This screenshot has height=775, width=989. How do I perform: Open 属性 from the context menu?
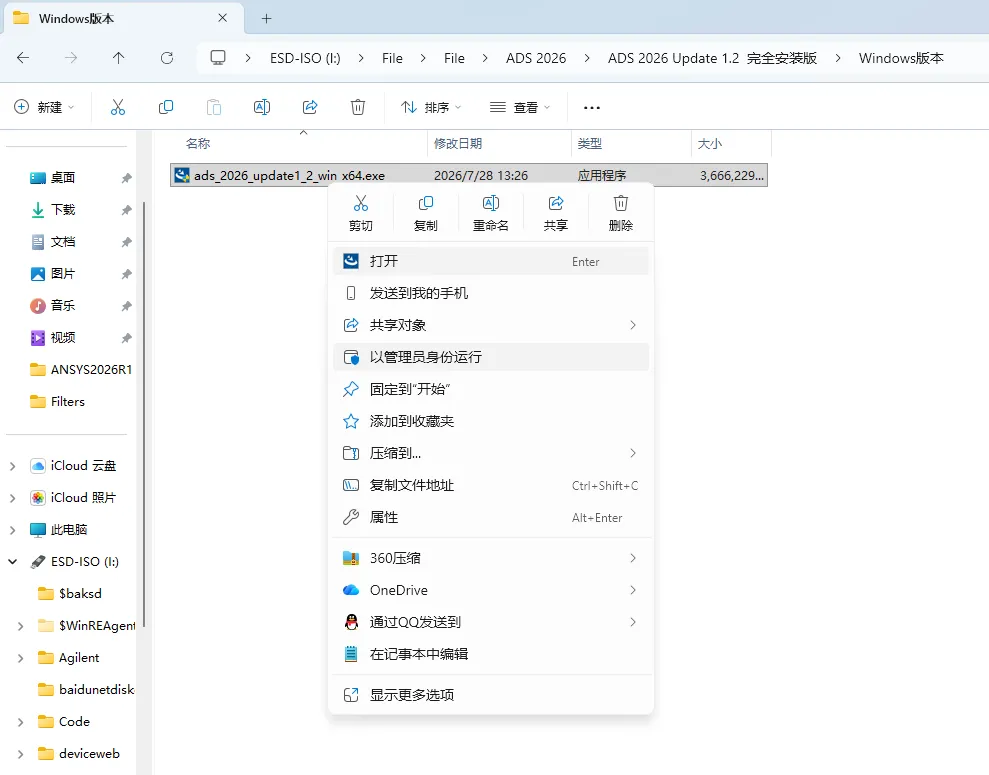[491, 517]
